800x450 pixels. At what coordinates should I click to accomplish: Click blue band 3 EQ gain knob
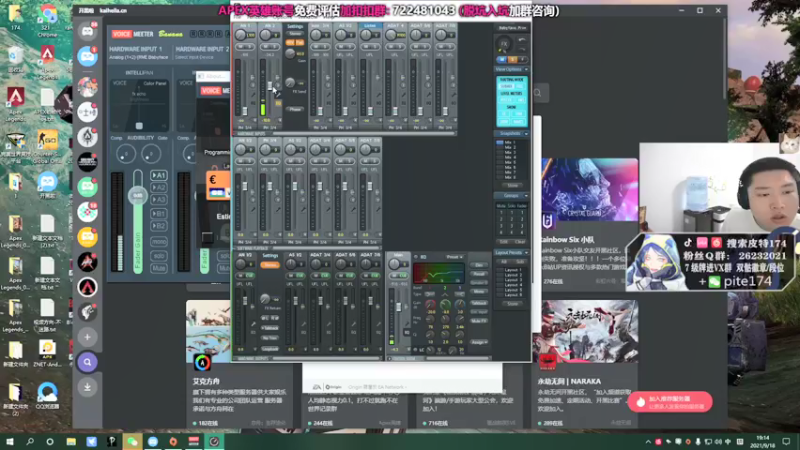pyautogui.click(x=460, y=304)
